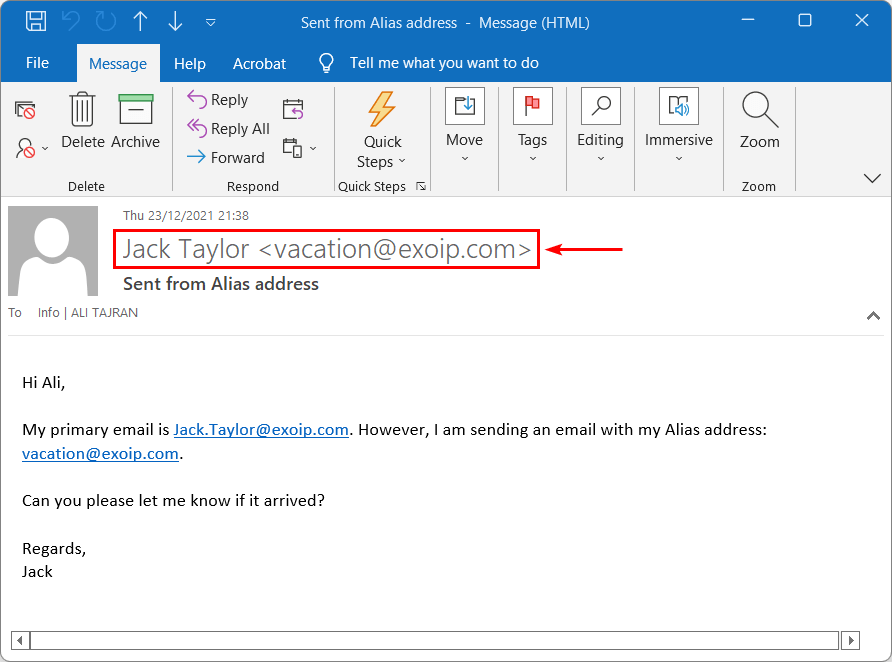Click the date Thu 23/12/2021 21:38

click(186, 216)
